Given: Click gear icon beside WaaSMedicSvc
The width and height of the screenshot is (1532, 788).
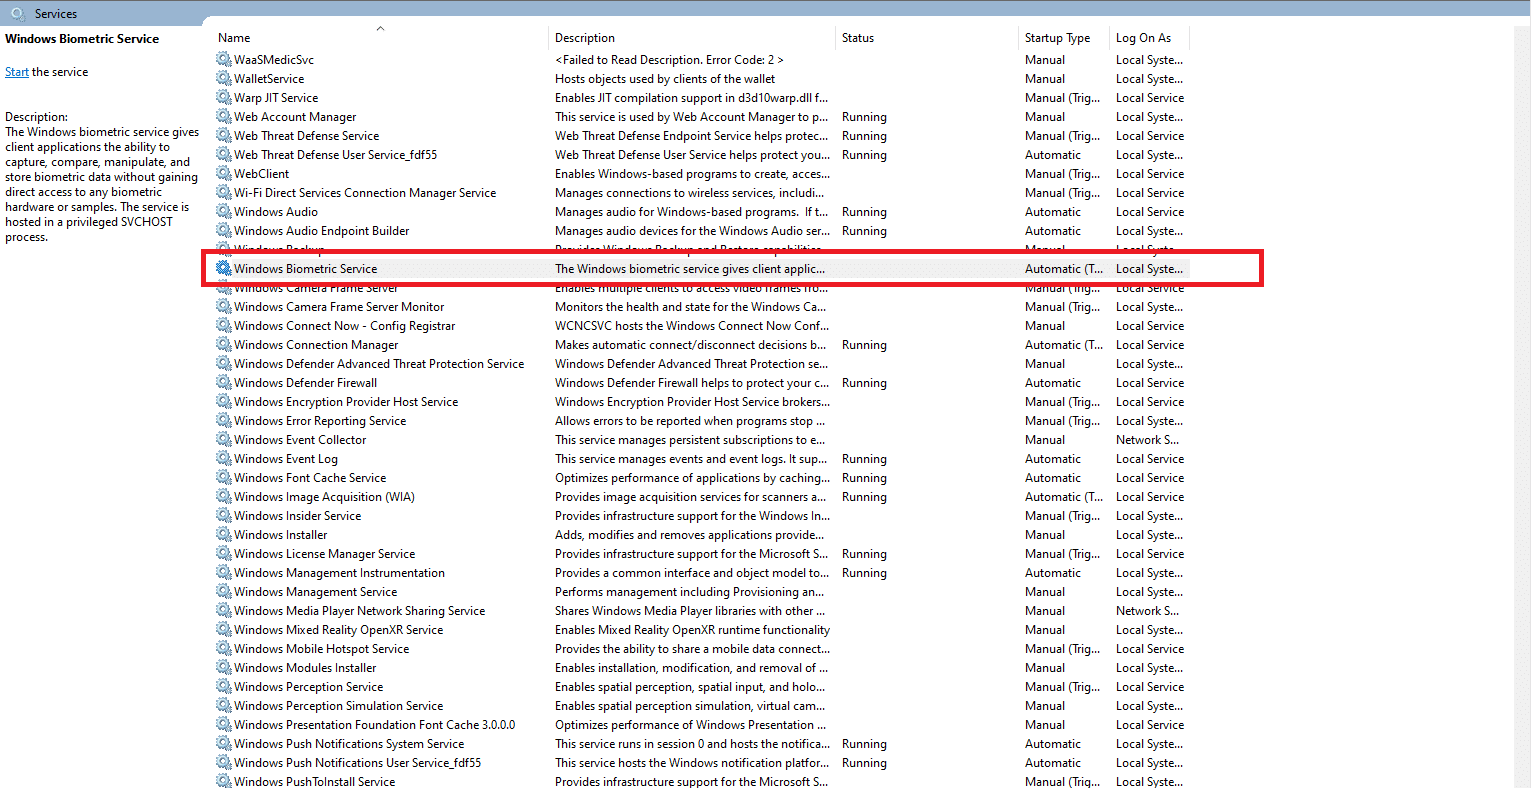Looking at the screenshot, I should point(224,60).
